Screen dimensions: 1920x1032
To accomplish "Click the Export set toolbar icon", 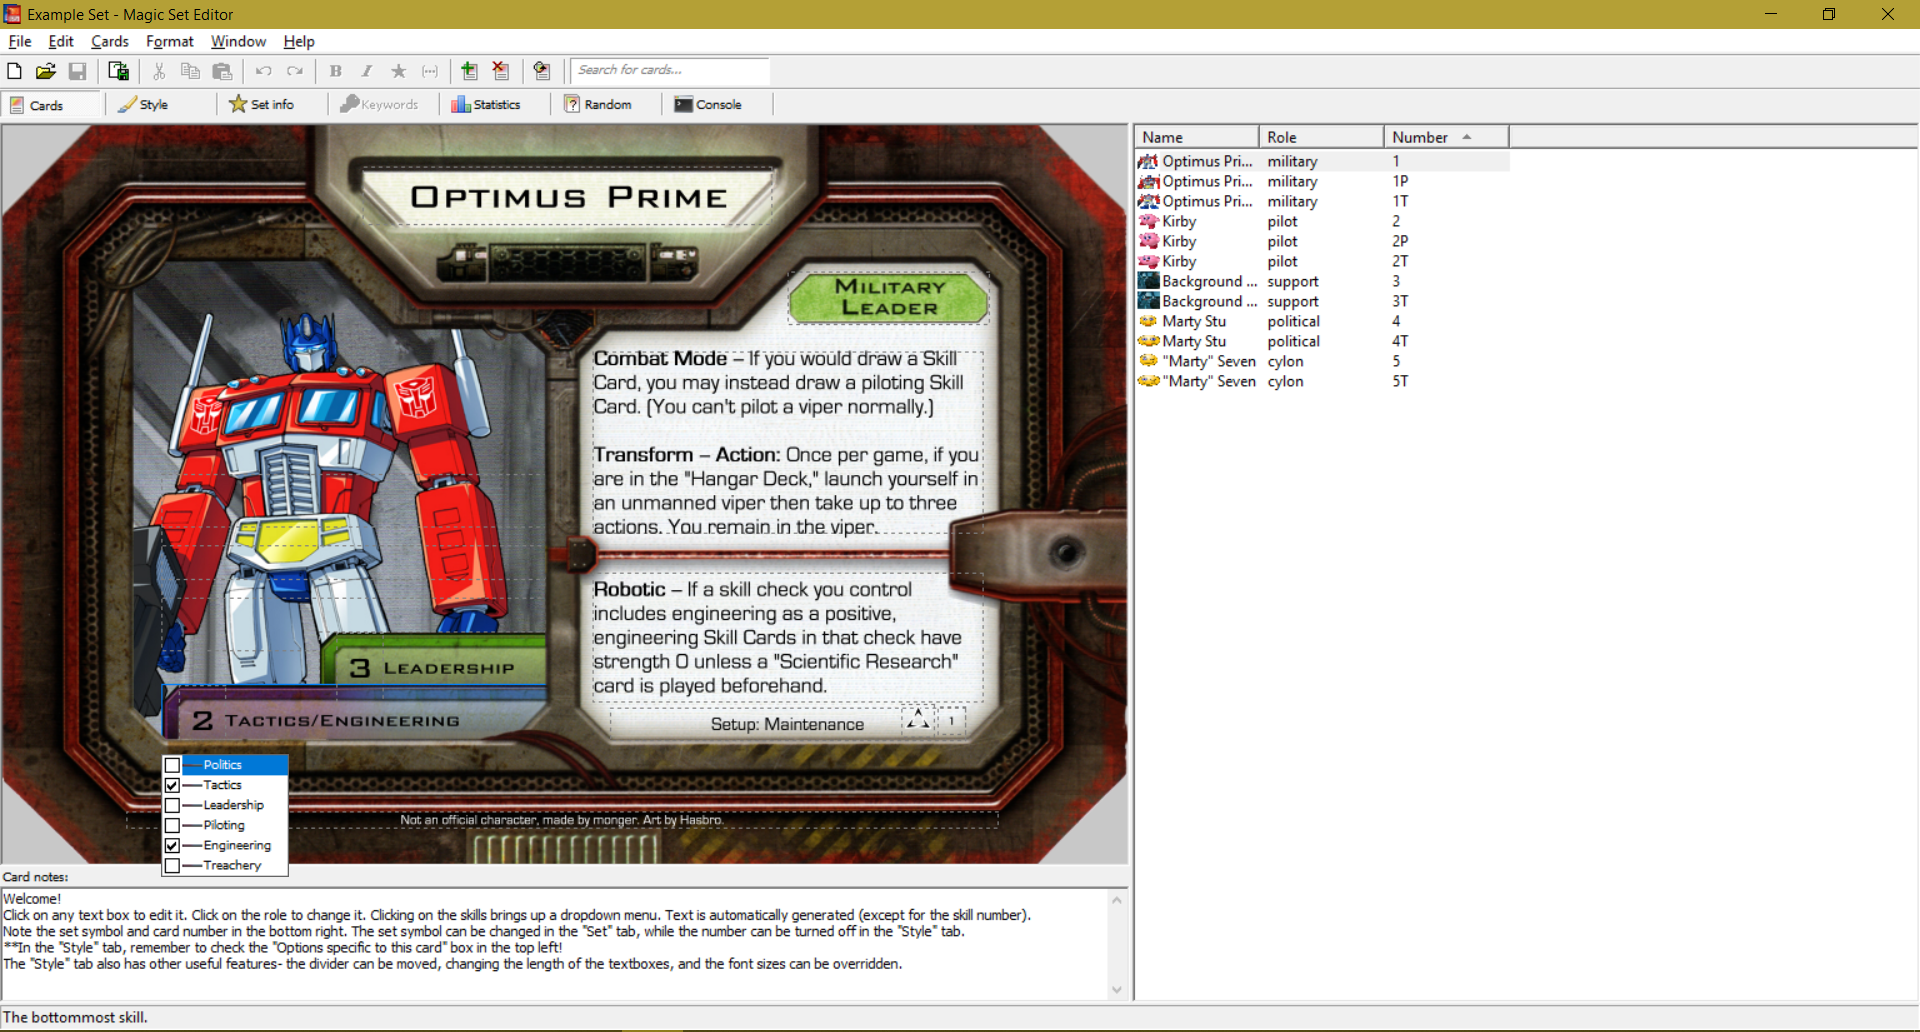I will (118, 71).
